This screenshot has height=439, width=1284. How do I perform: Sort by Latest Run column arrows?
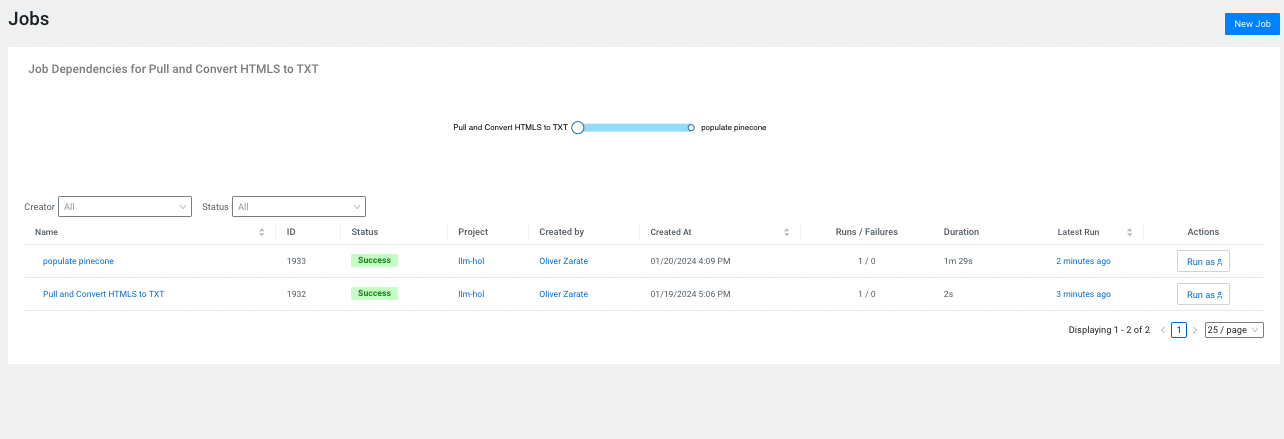pyautogui.click(x=1130, y=232)
